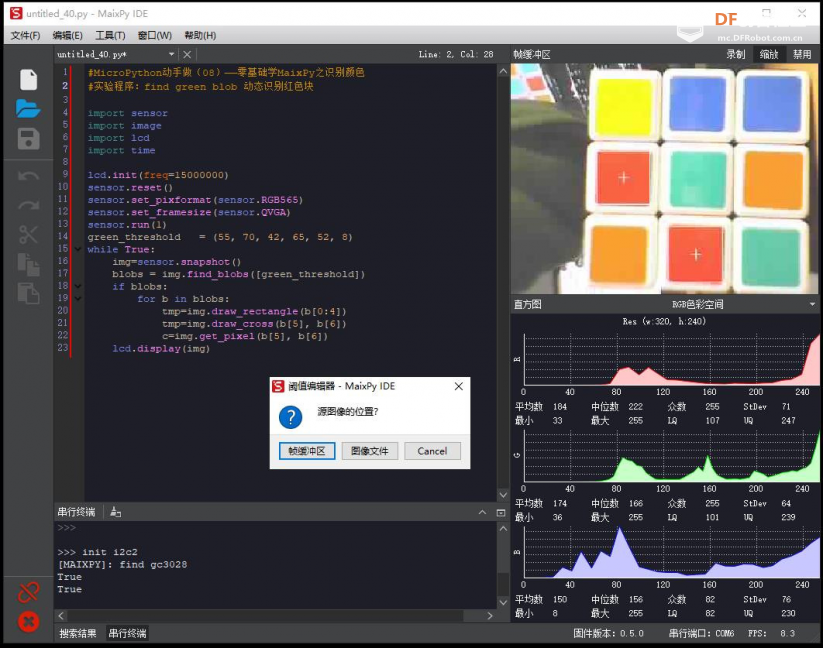Viewport: 823px width, 648px height.
Task: Collapse the 'if blobs' code block
Action: 78,286
